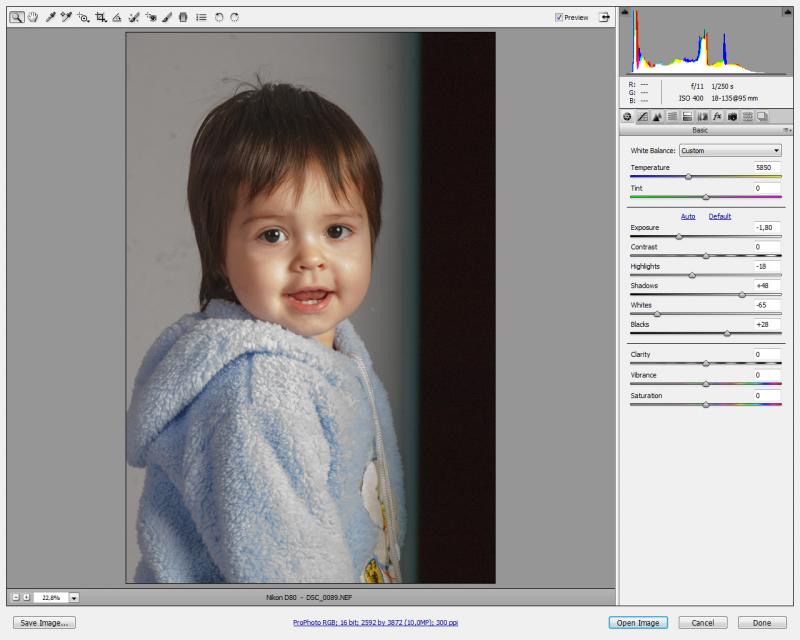Choose the Spot Removal tool
800x640 pixels.
pos(134,17)
